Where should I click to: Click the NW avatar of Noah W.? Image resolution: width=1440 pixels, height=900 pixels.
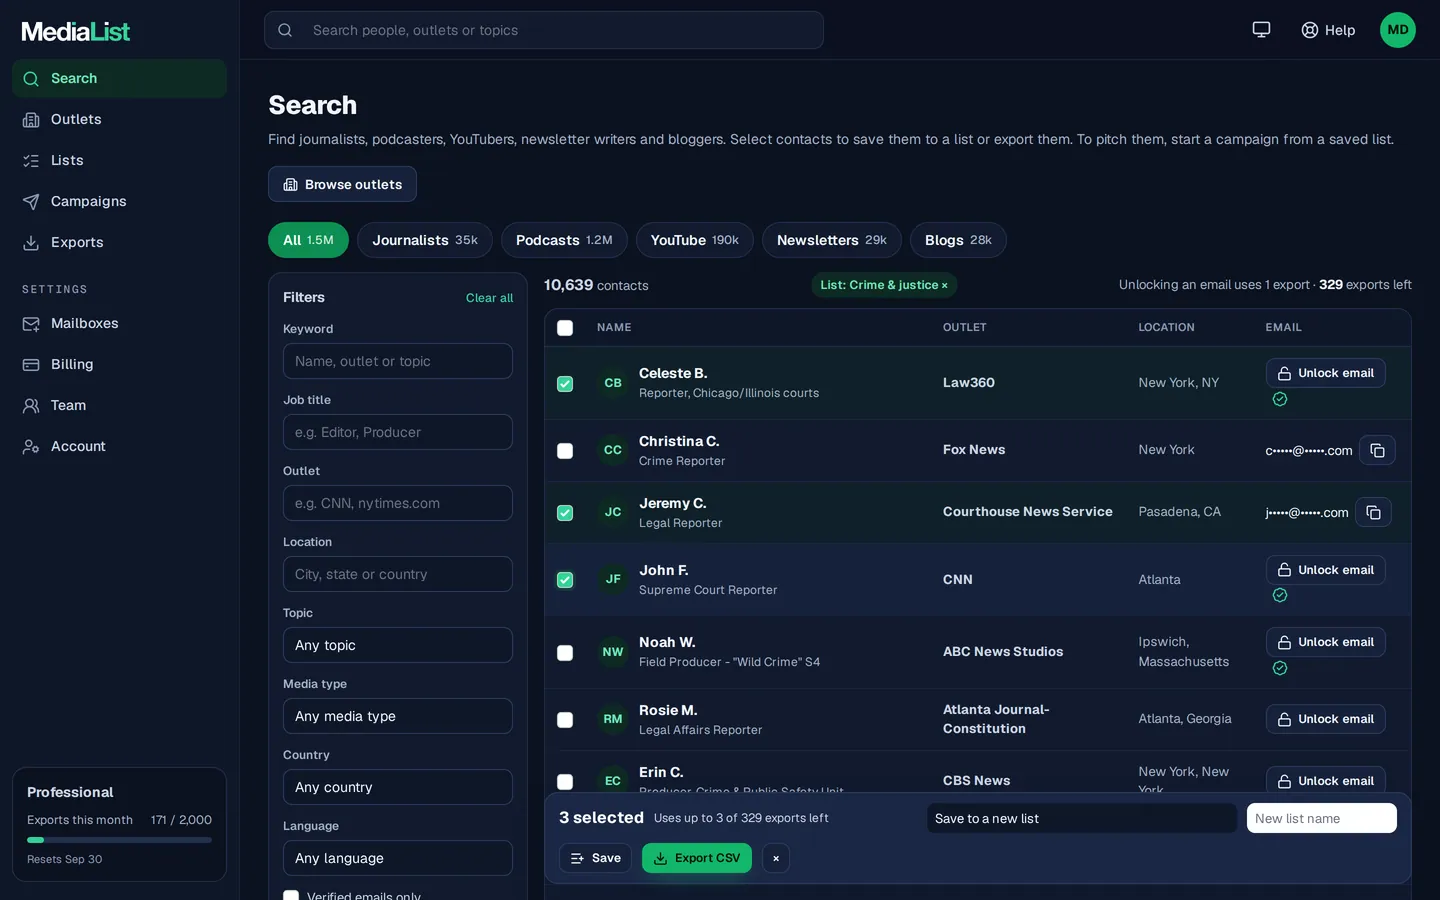tap(613, 652)
